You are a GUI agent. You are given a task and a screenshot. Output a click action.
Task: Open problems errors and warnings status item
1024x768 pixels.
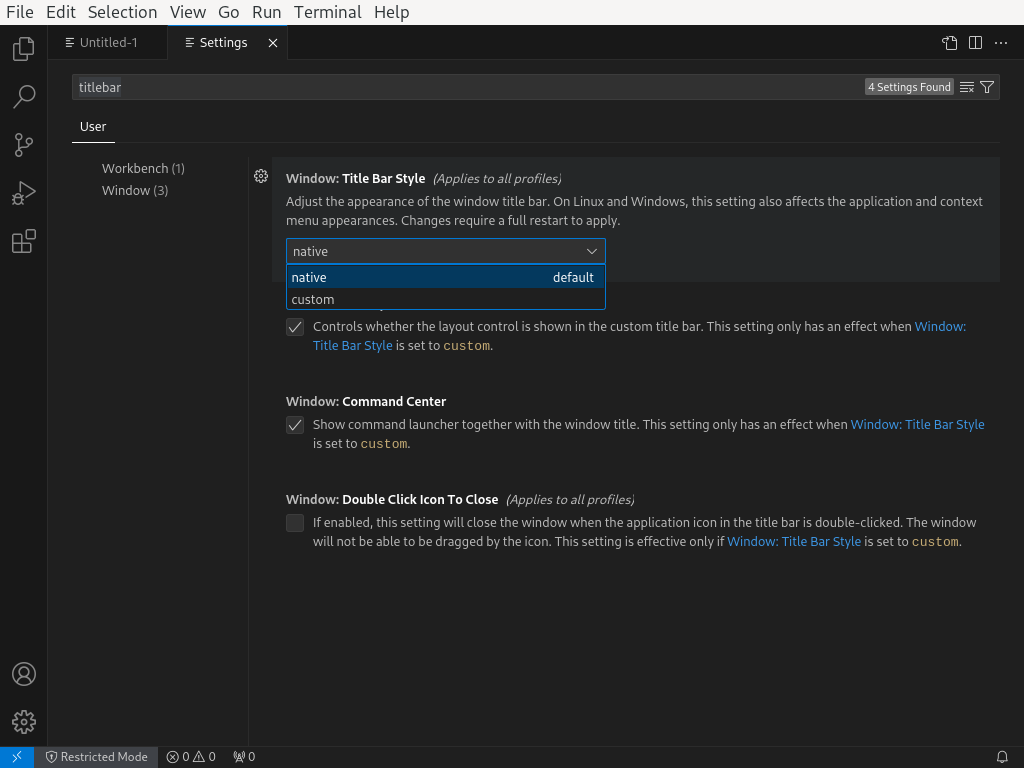tap(191, 757)
